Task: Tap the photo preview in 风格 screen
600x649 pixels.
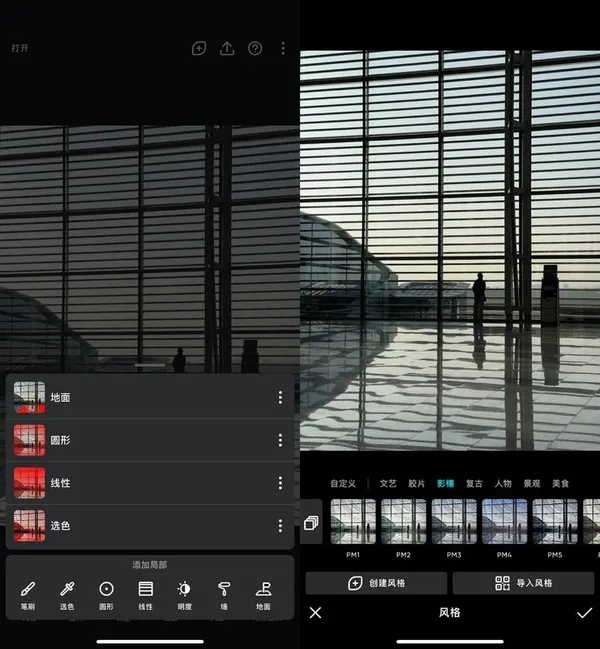Action: tap(450, 250)
